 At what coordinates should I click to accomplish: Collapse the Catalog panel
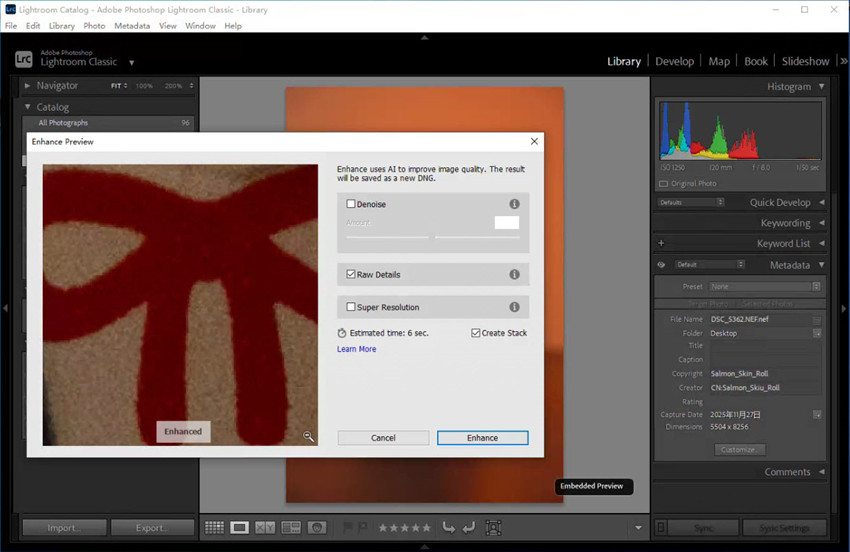[27, 107]
